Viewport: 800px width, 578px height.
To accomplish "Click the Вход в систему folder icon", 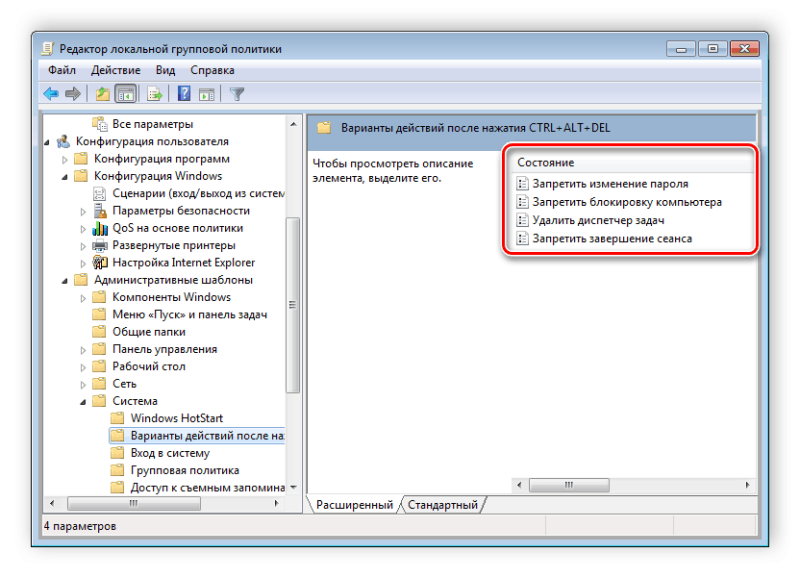I will pos(118,453).
